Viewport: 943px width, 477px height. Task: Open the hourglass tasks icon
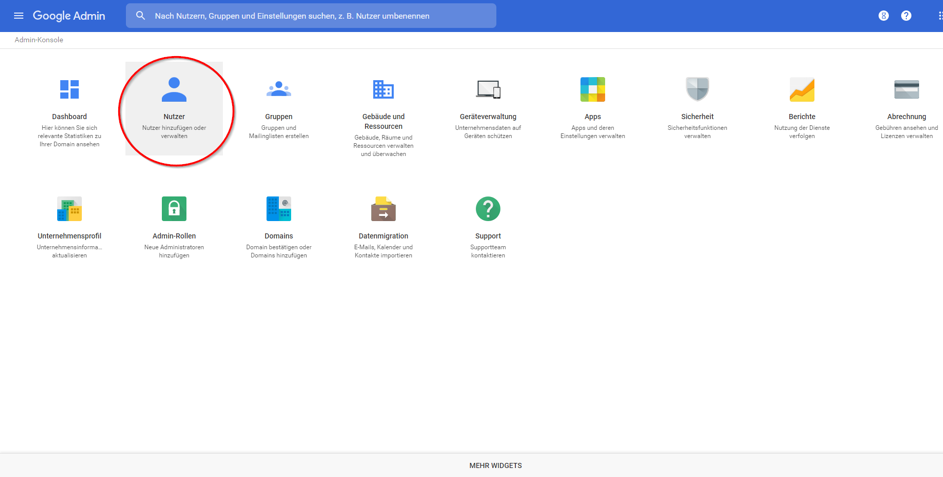883,16
